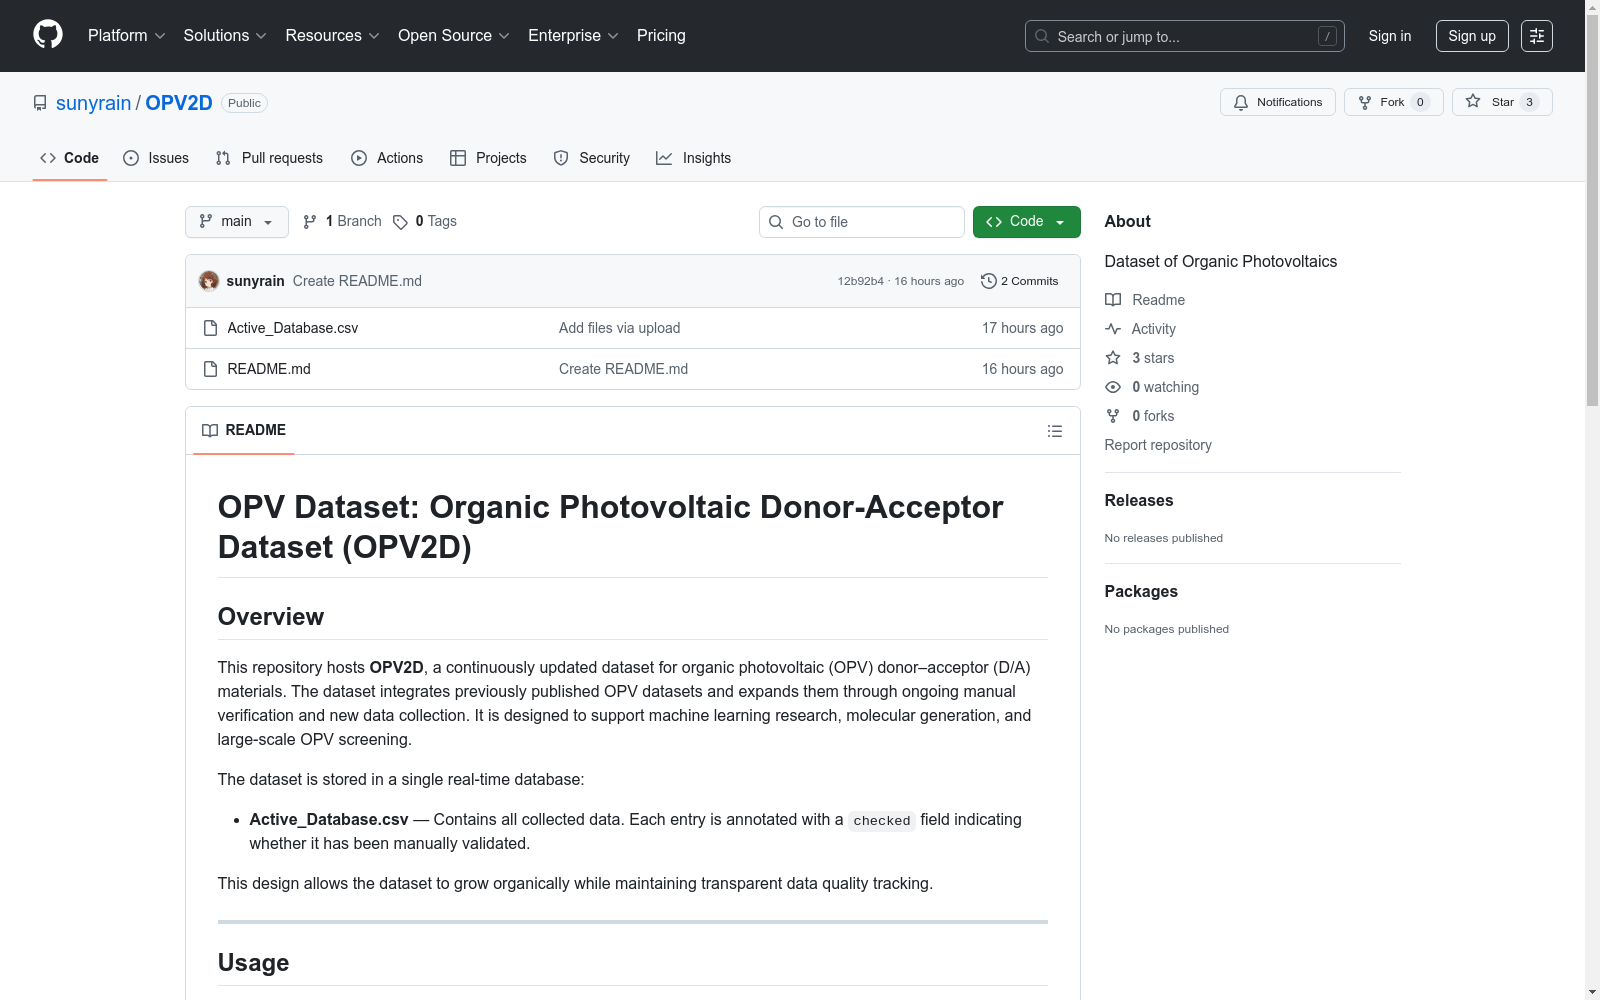
Task: Click the Go to file input
Action: [862, 222]
